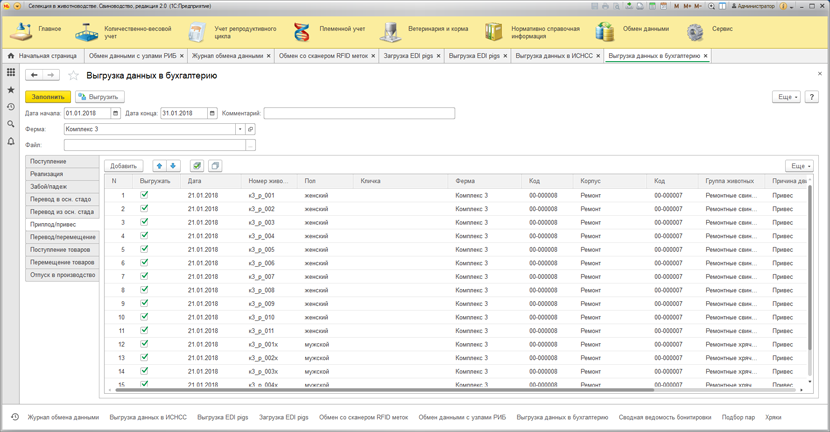Move row down with blue arrow
Image resolution: width=830 pixels, height=432 pixels.
(x=173, y=166)
